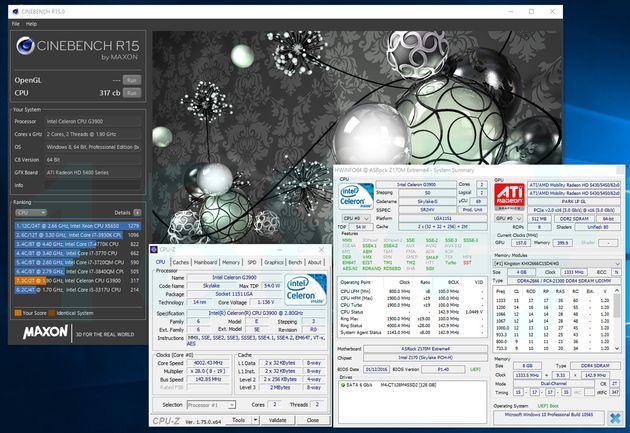Click the Close button in CPU-Z

(x=313, y=420)
